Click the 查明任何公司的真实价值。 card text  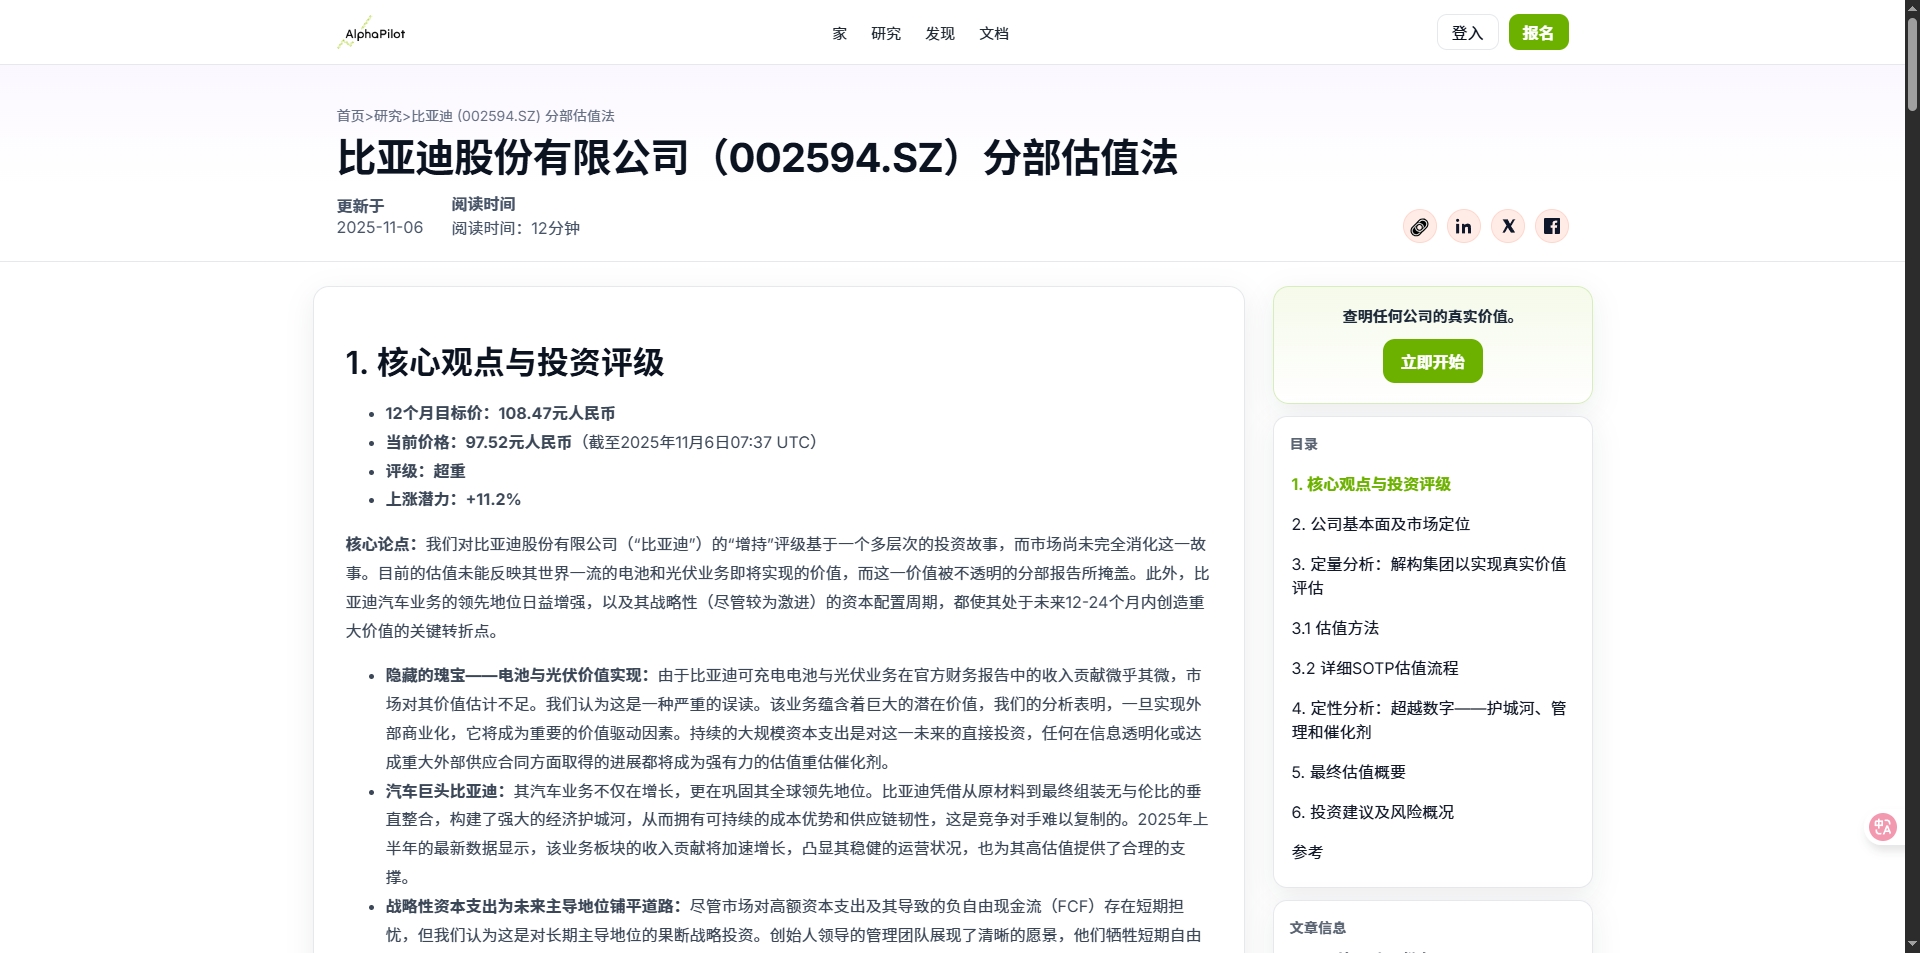coord(1432,316)
